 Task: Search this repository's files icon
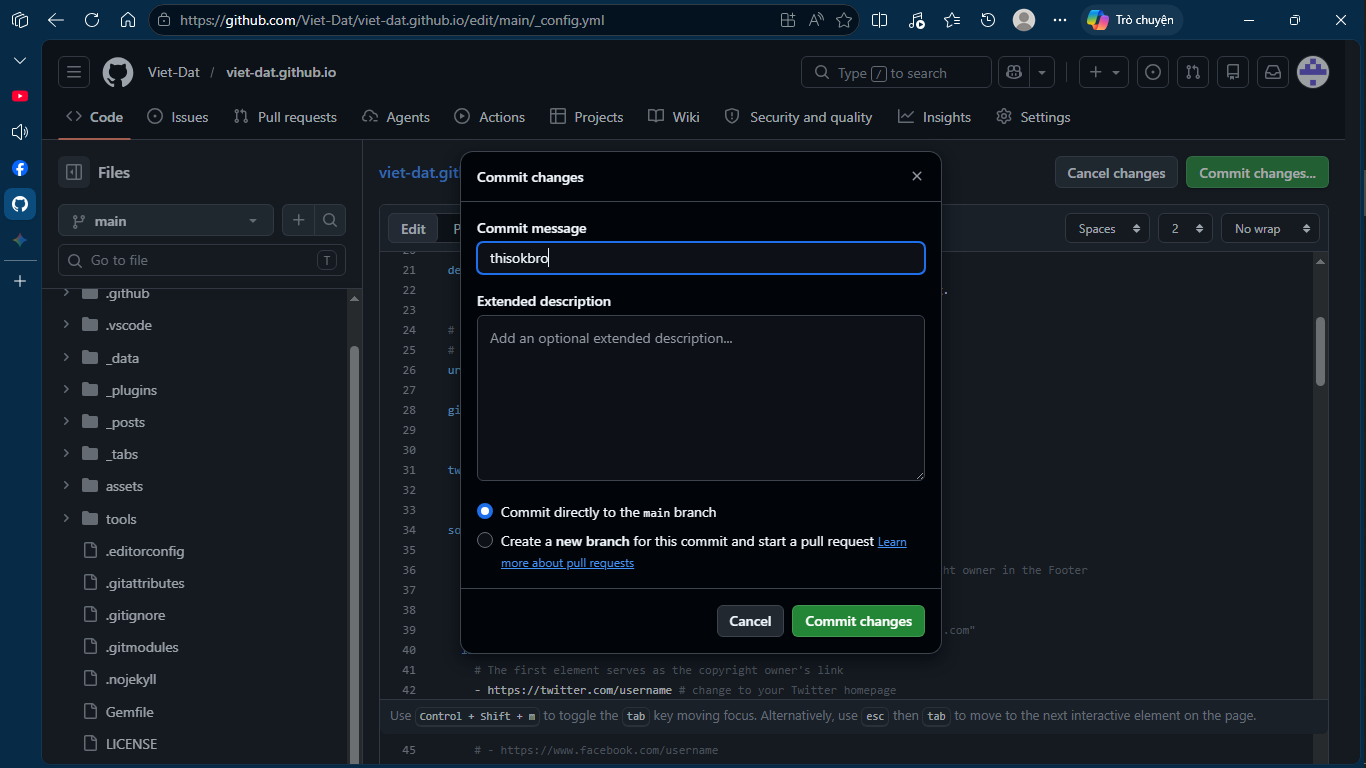point(330,220)
